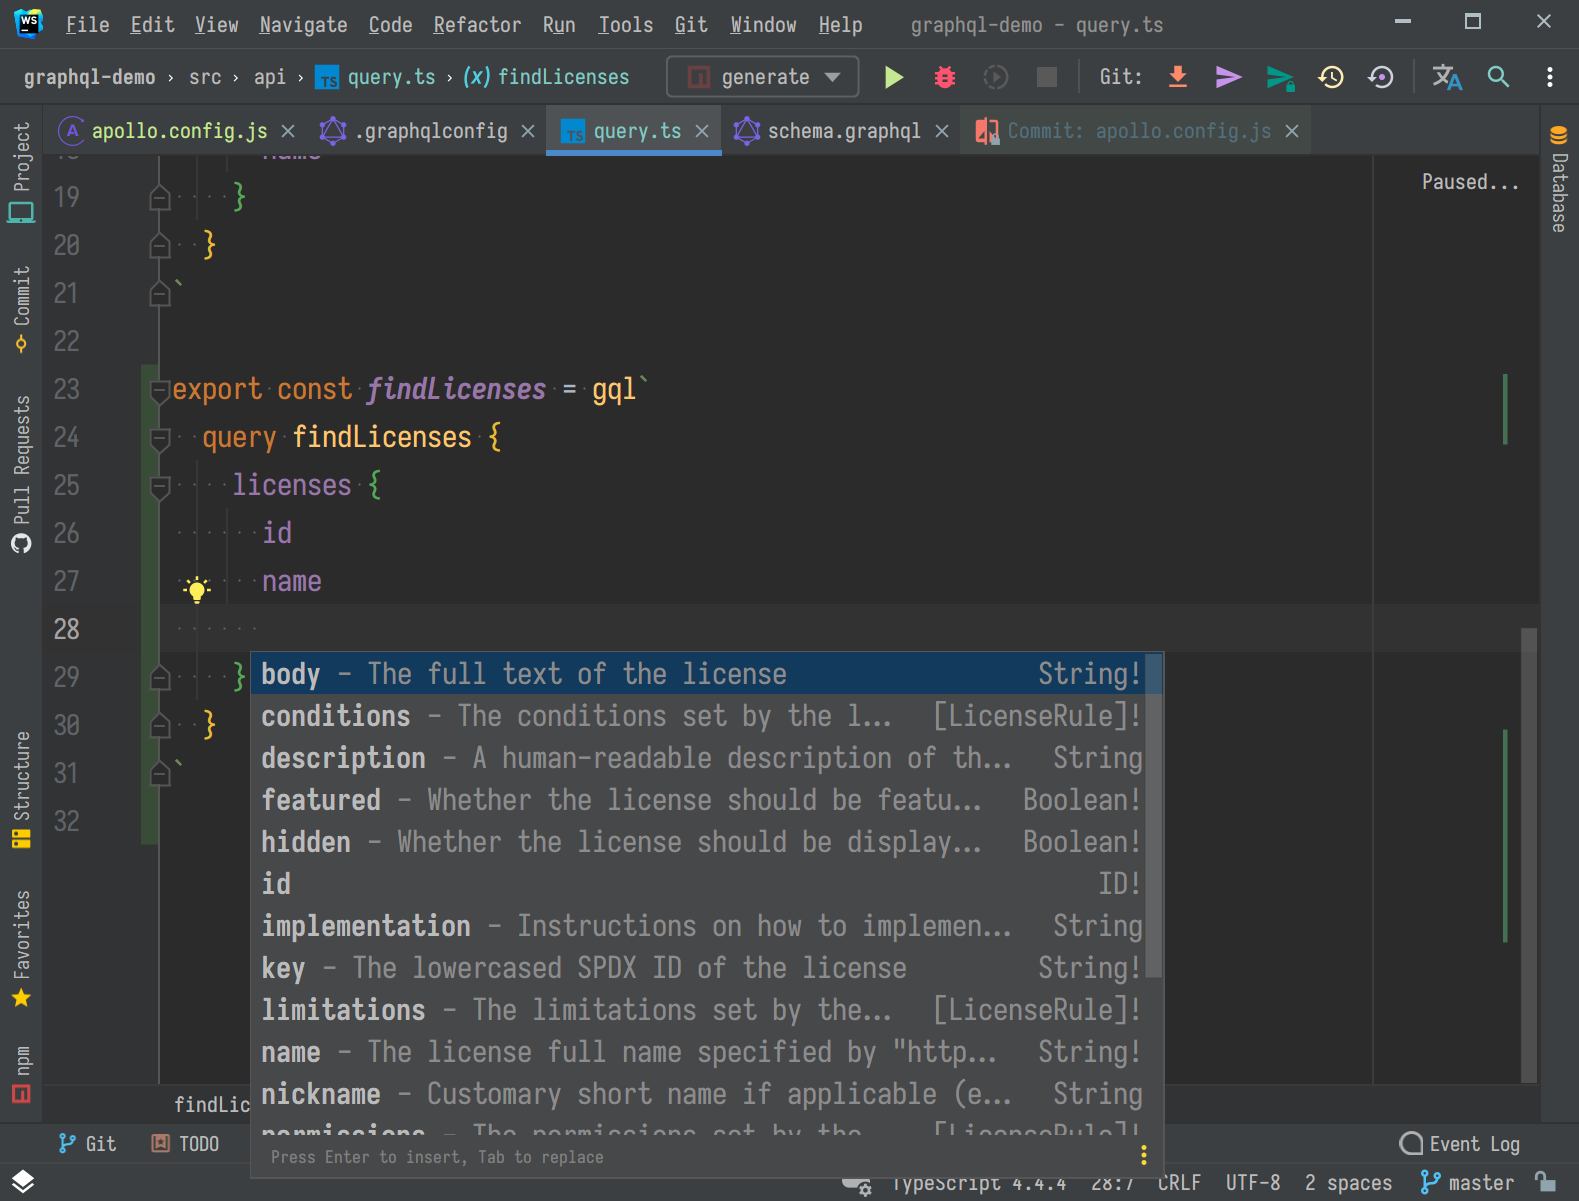Open the toolbar more options menu
Screen dimensions: 1579x1201
1549,77
